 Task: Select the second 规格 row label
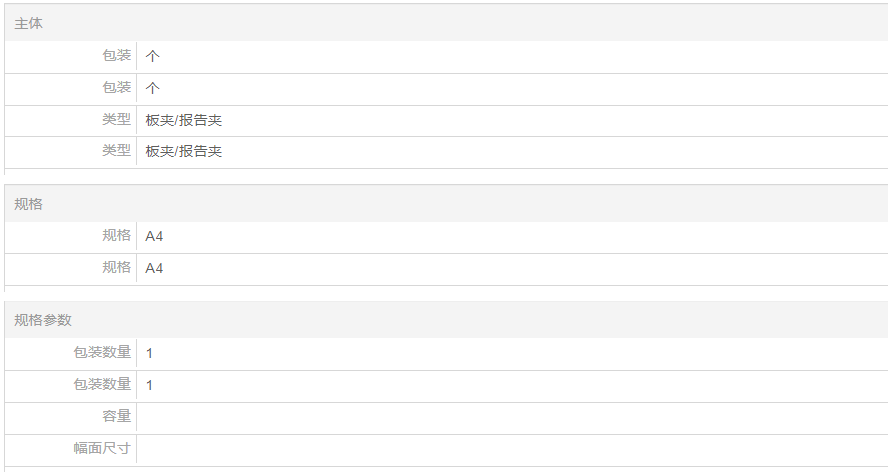click(116, 268)
